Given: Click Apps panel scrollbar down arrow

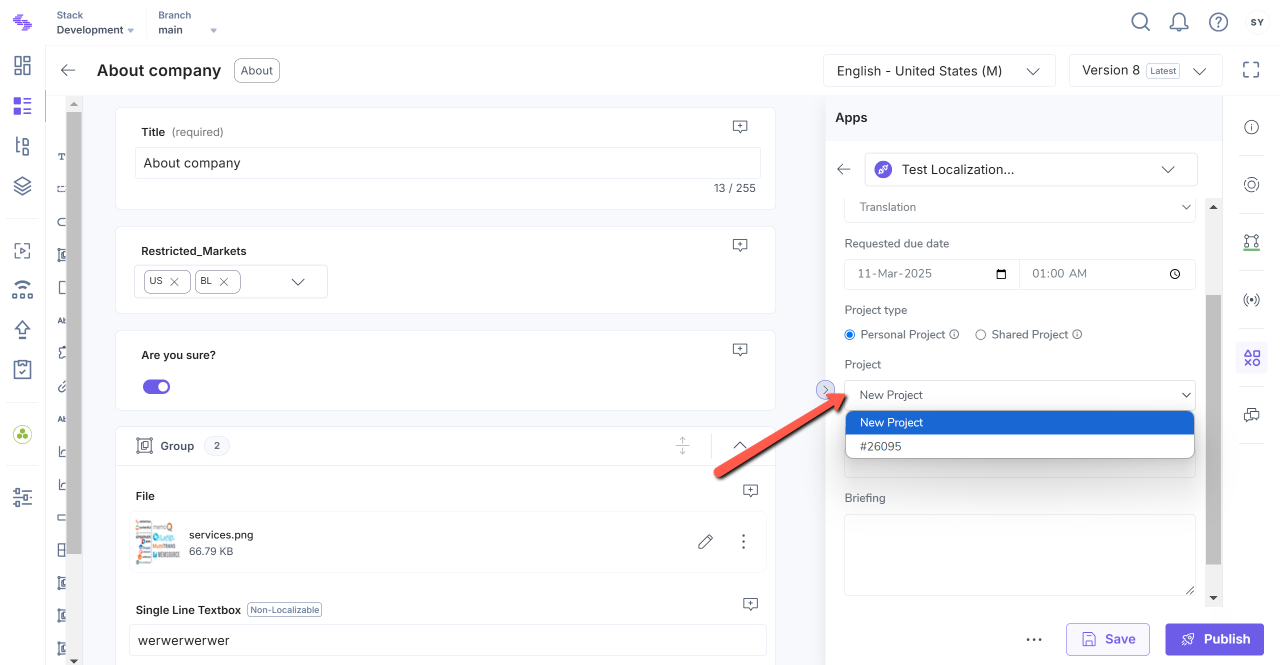Looking at the screenshot, I should (1214, 598).
